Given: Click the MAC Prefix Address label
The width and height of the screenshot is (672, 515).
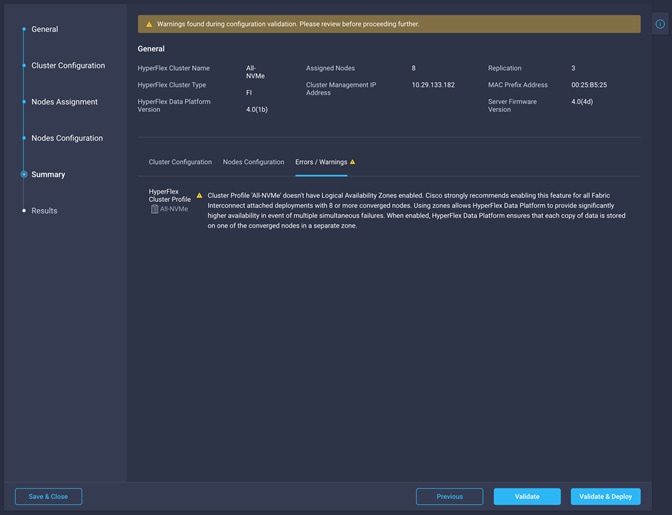Looking at the screenshot, I should [518, 85].
